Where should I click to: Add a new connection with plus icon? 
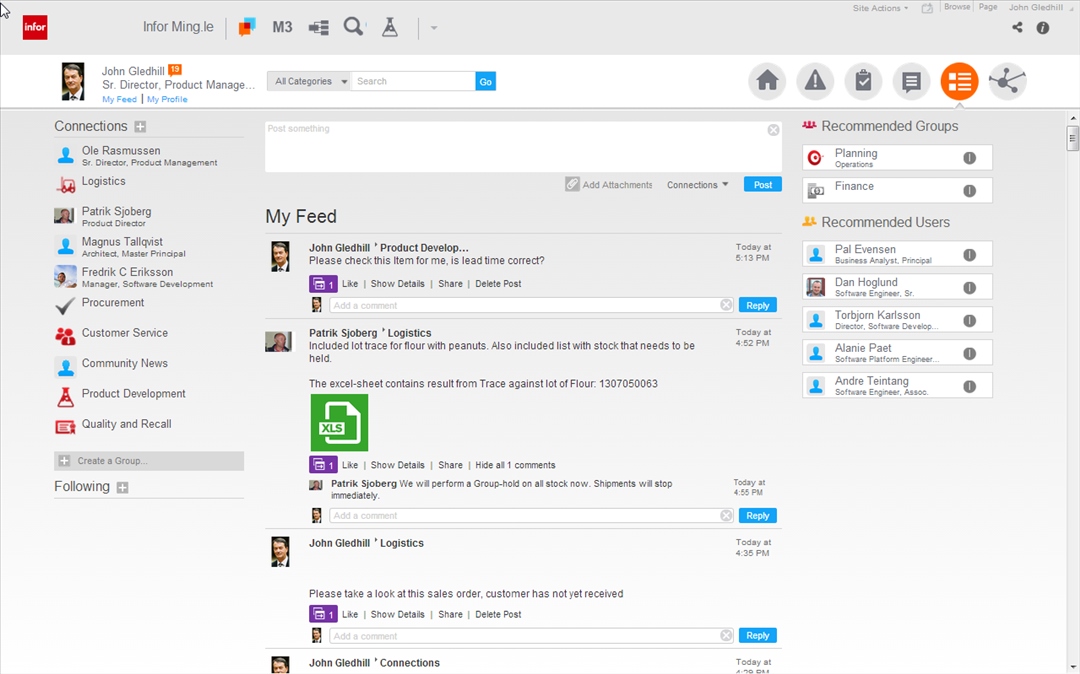[140, 127]
